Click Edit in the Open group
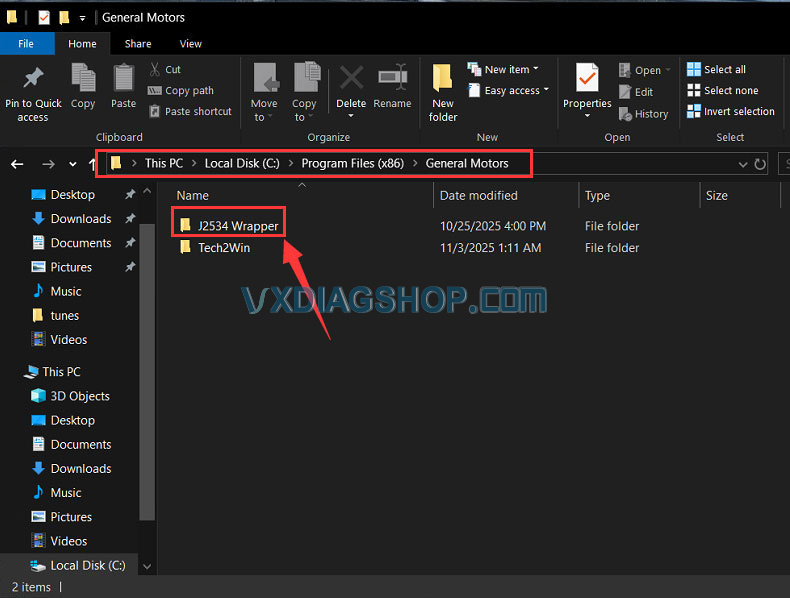Viewport: 790px width, 598px height. tap(636, 92)
